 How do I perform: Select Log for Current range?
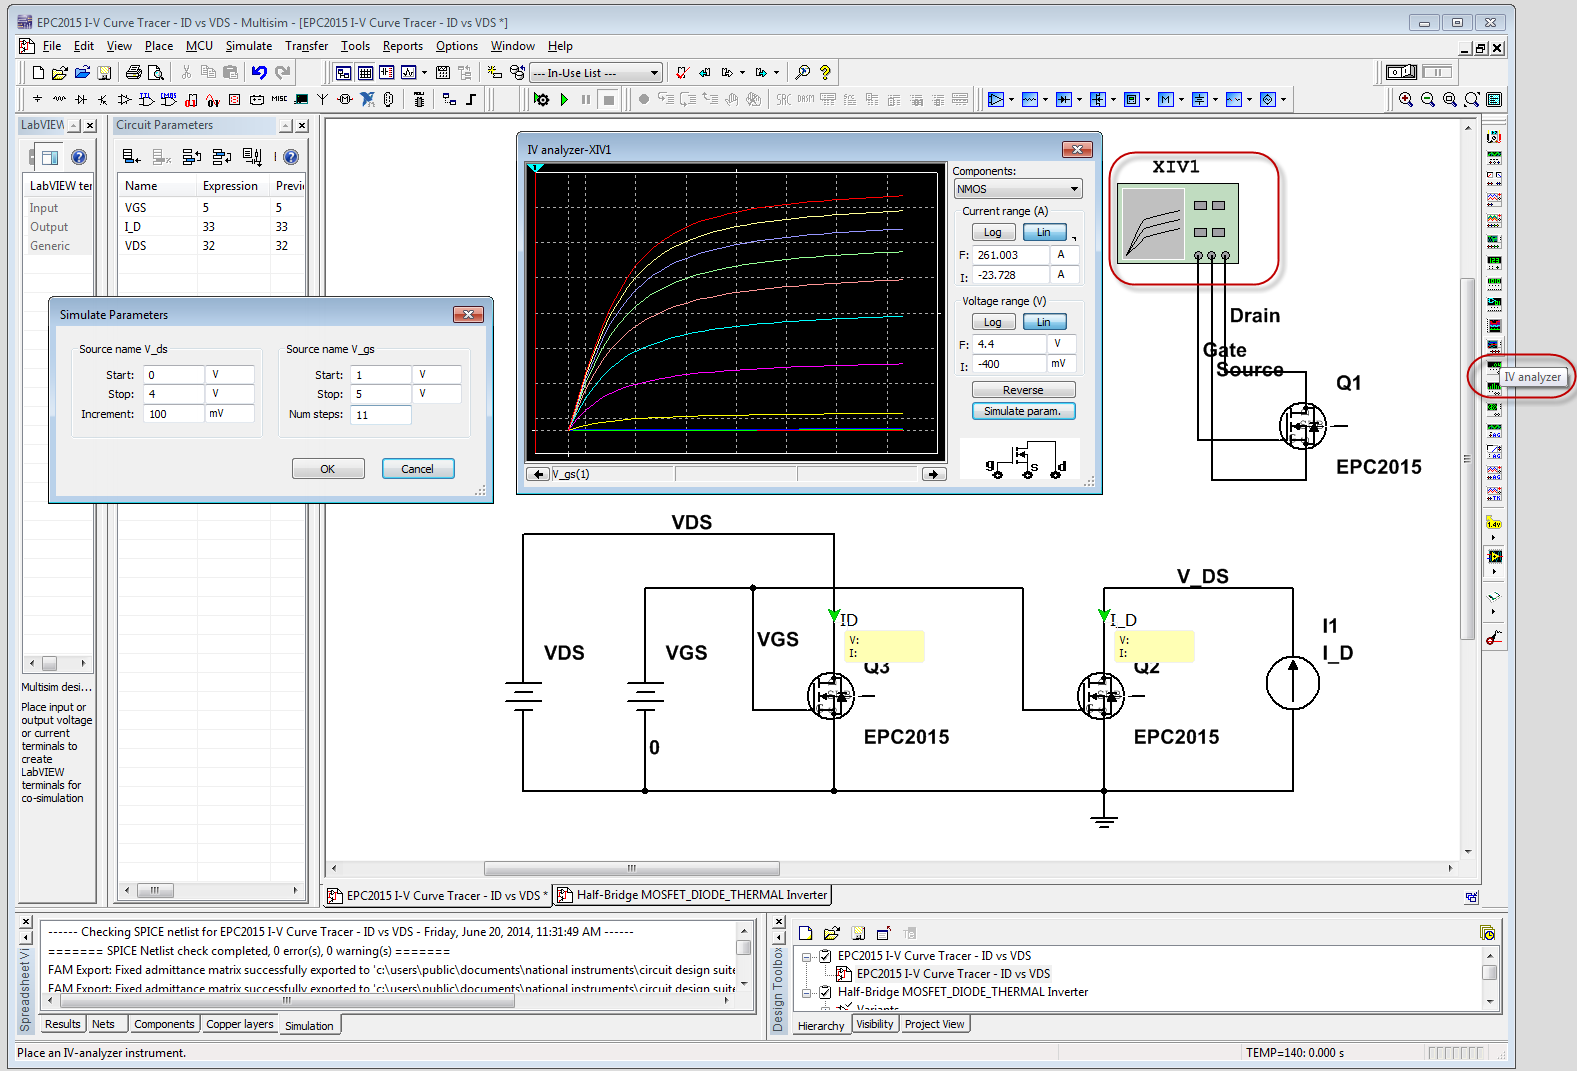tap(993, 232)
